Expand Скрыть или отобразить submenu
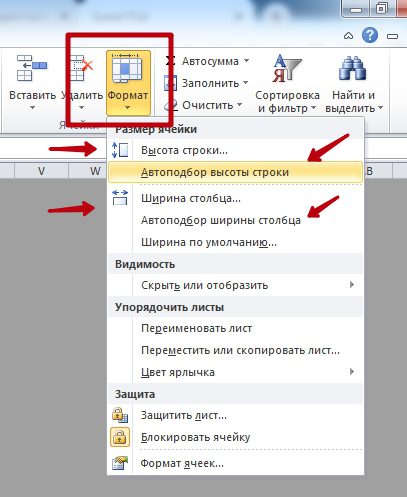Screen dimensions: 407x497 pyautogui.click(x=235, y=285)
